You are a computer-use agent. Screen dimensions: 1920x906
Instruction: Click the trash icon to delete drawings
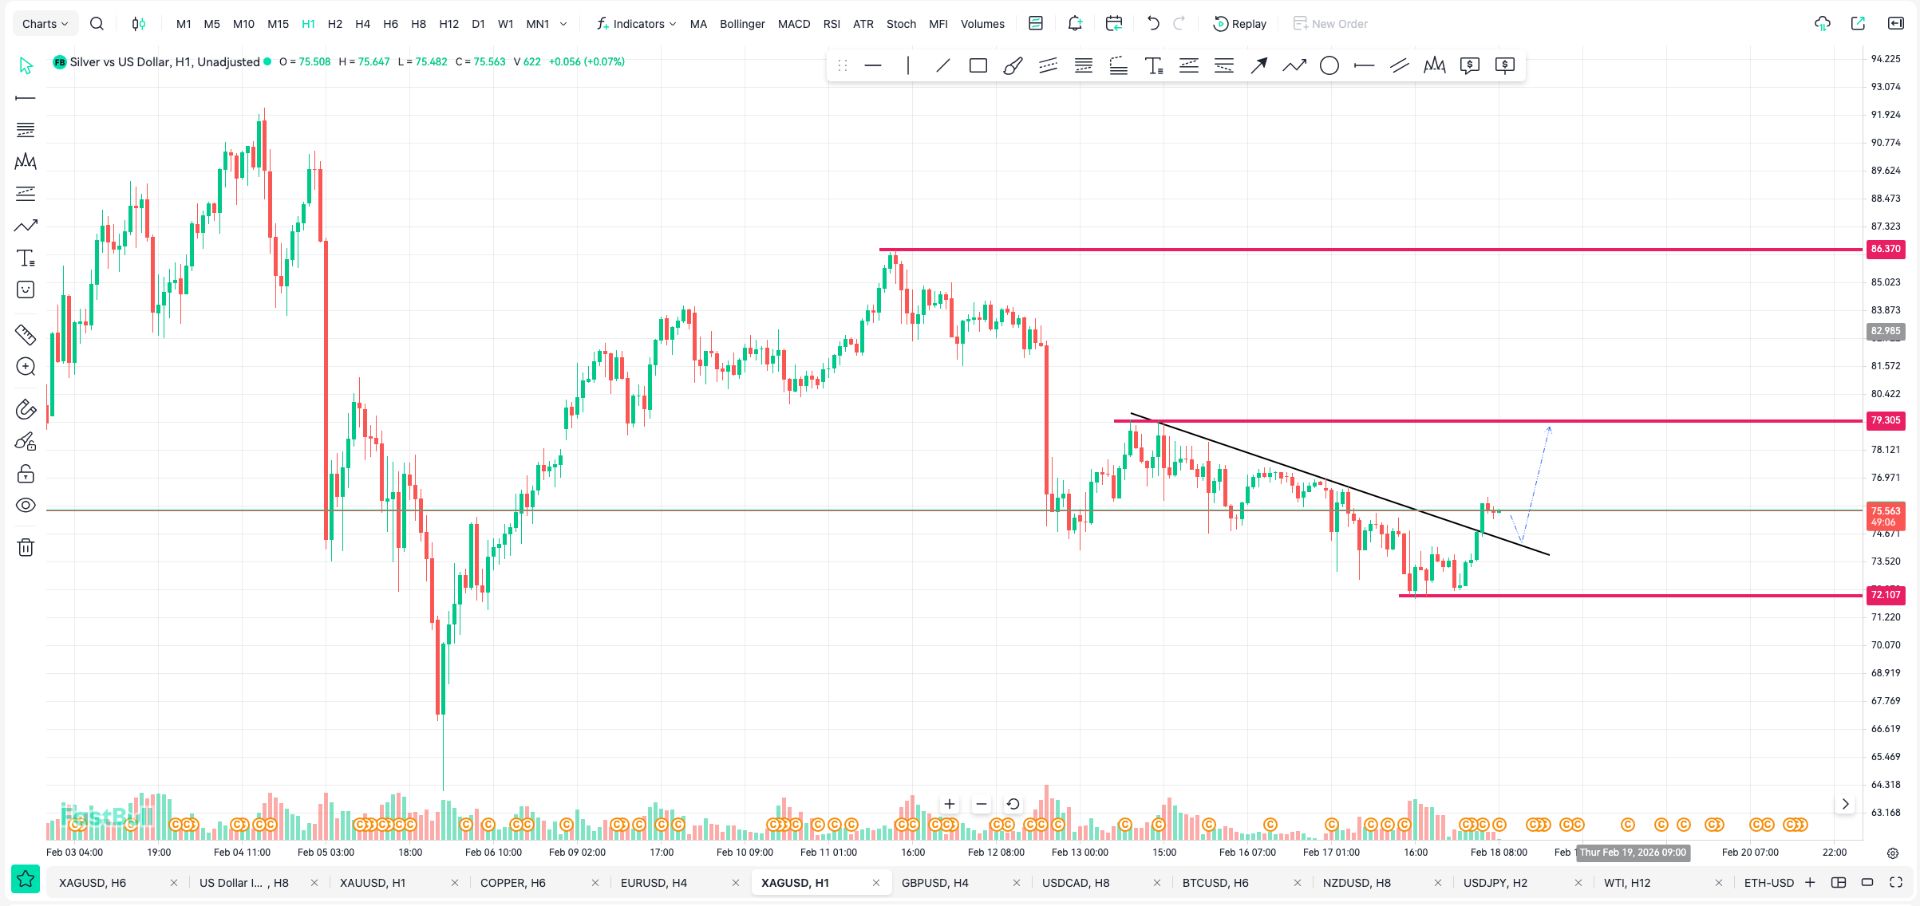coord(26,547)
